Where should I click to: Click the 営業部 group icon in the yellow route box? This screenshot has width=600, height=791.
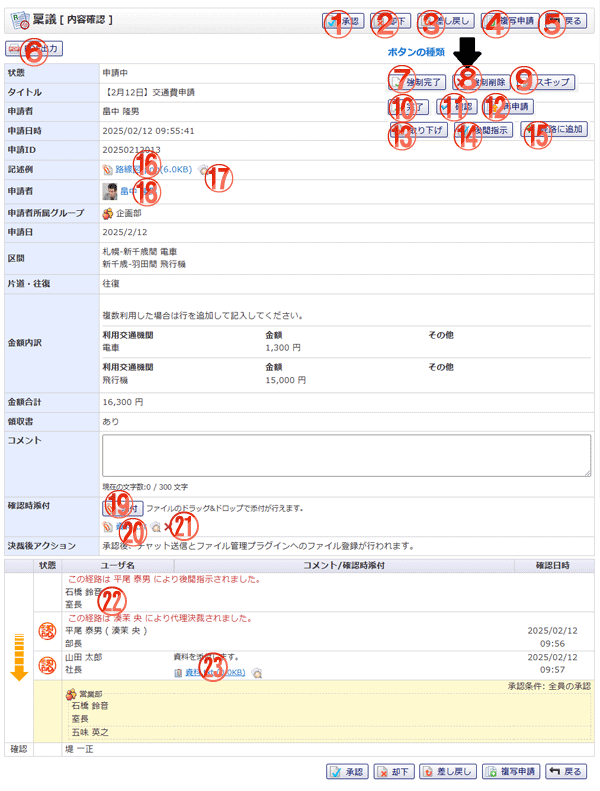71,694
